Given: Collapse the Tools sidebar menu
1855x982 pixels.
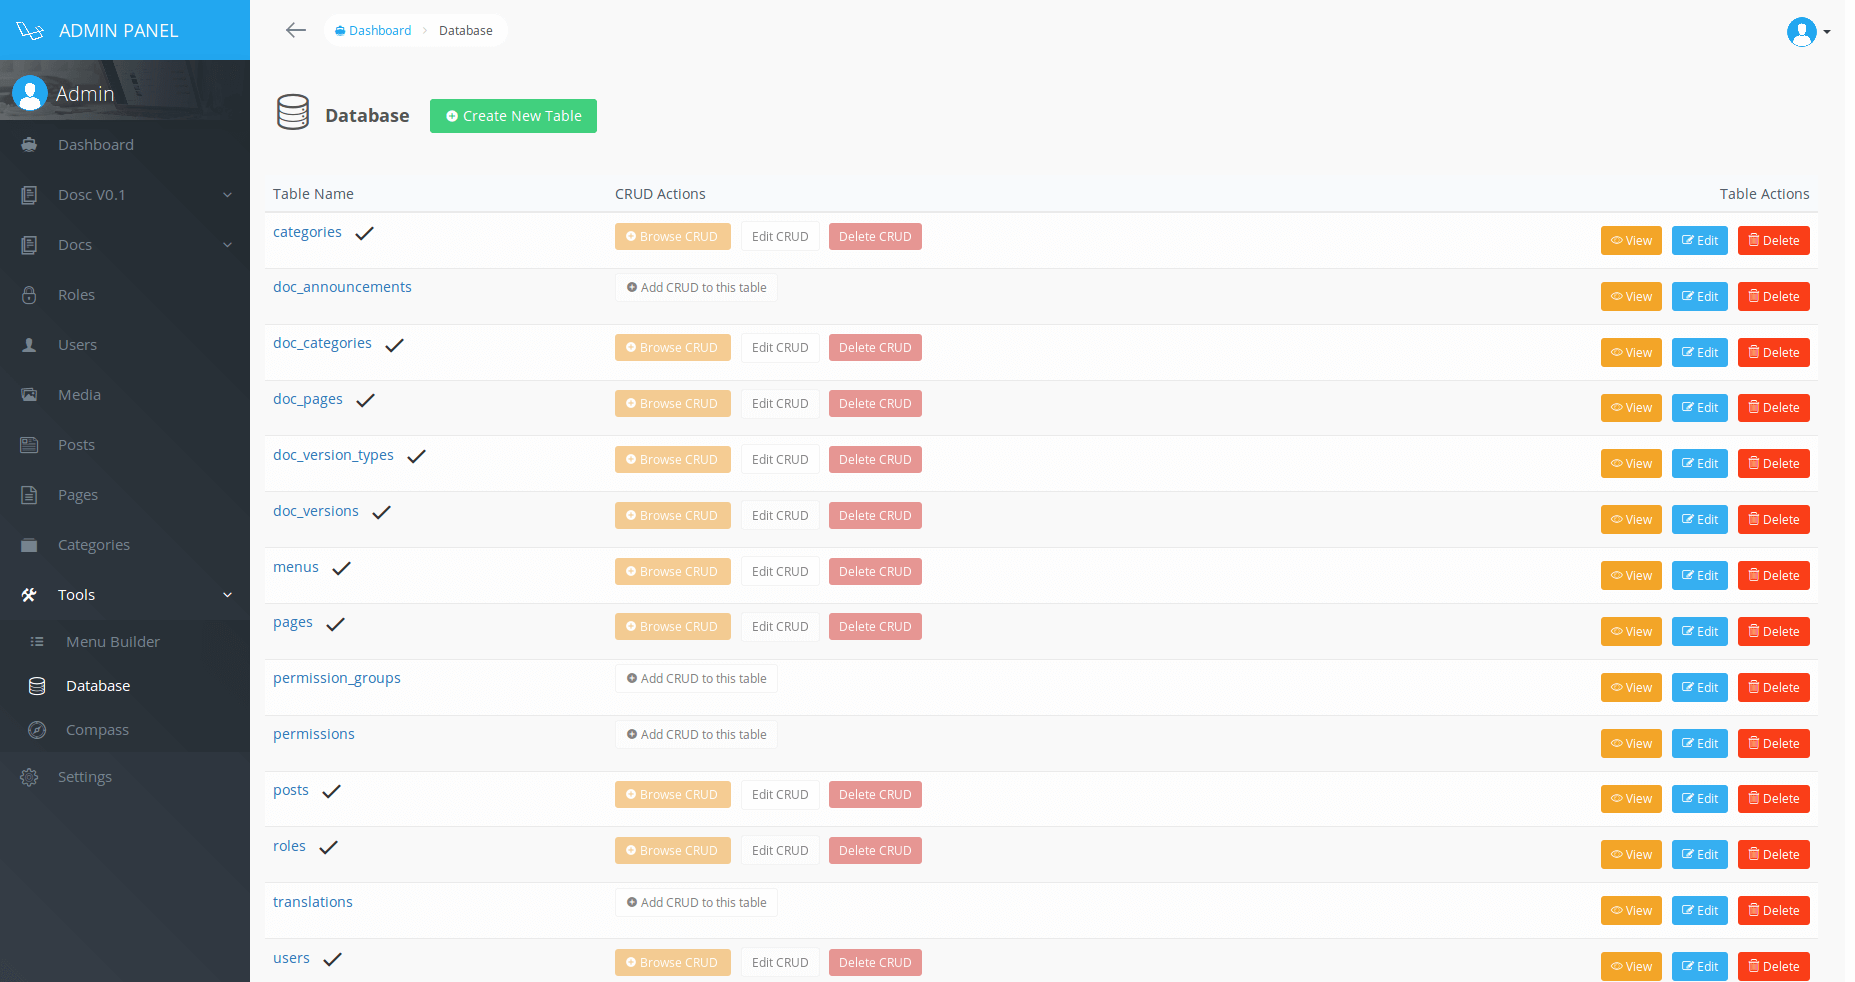Looking at the screenshot, I should (125, 595).
